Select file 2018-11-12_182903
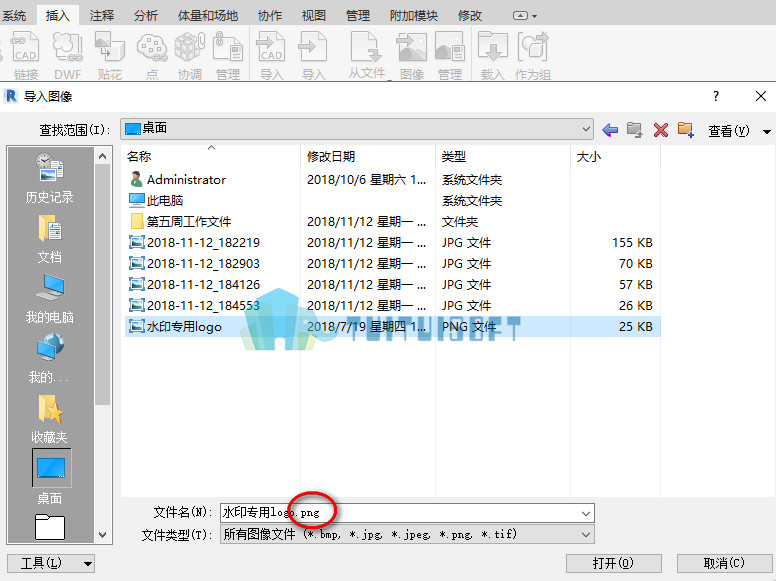 pyautogui.click(x=392, y=263)
